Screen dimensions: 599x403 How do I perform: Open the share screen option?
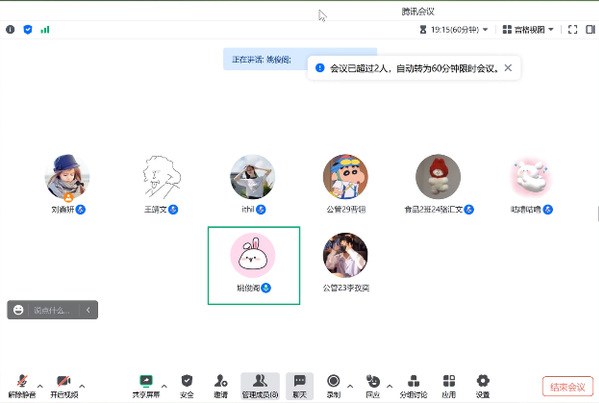146,386
